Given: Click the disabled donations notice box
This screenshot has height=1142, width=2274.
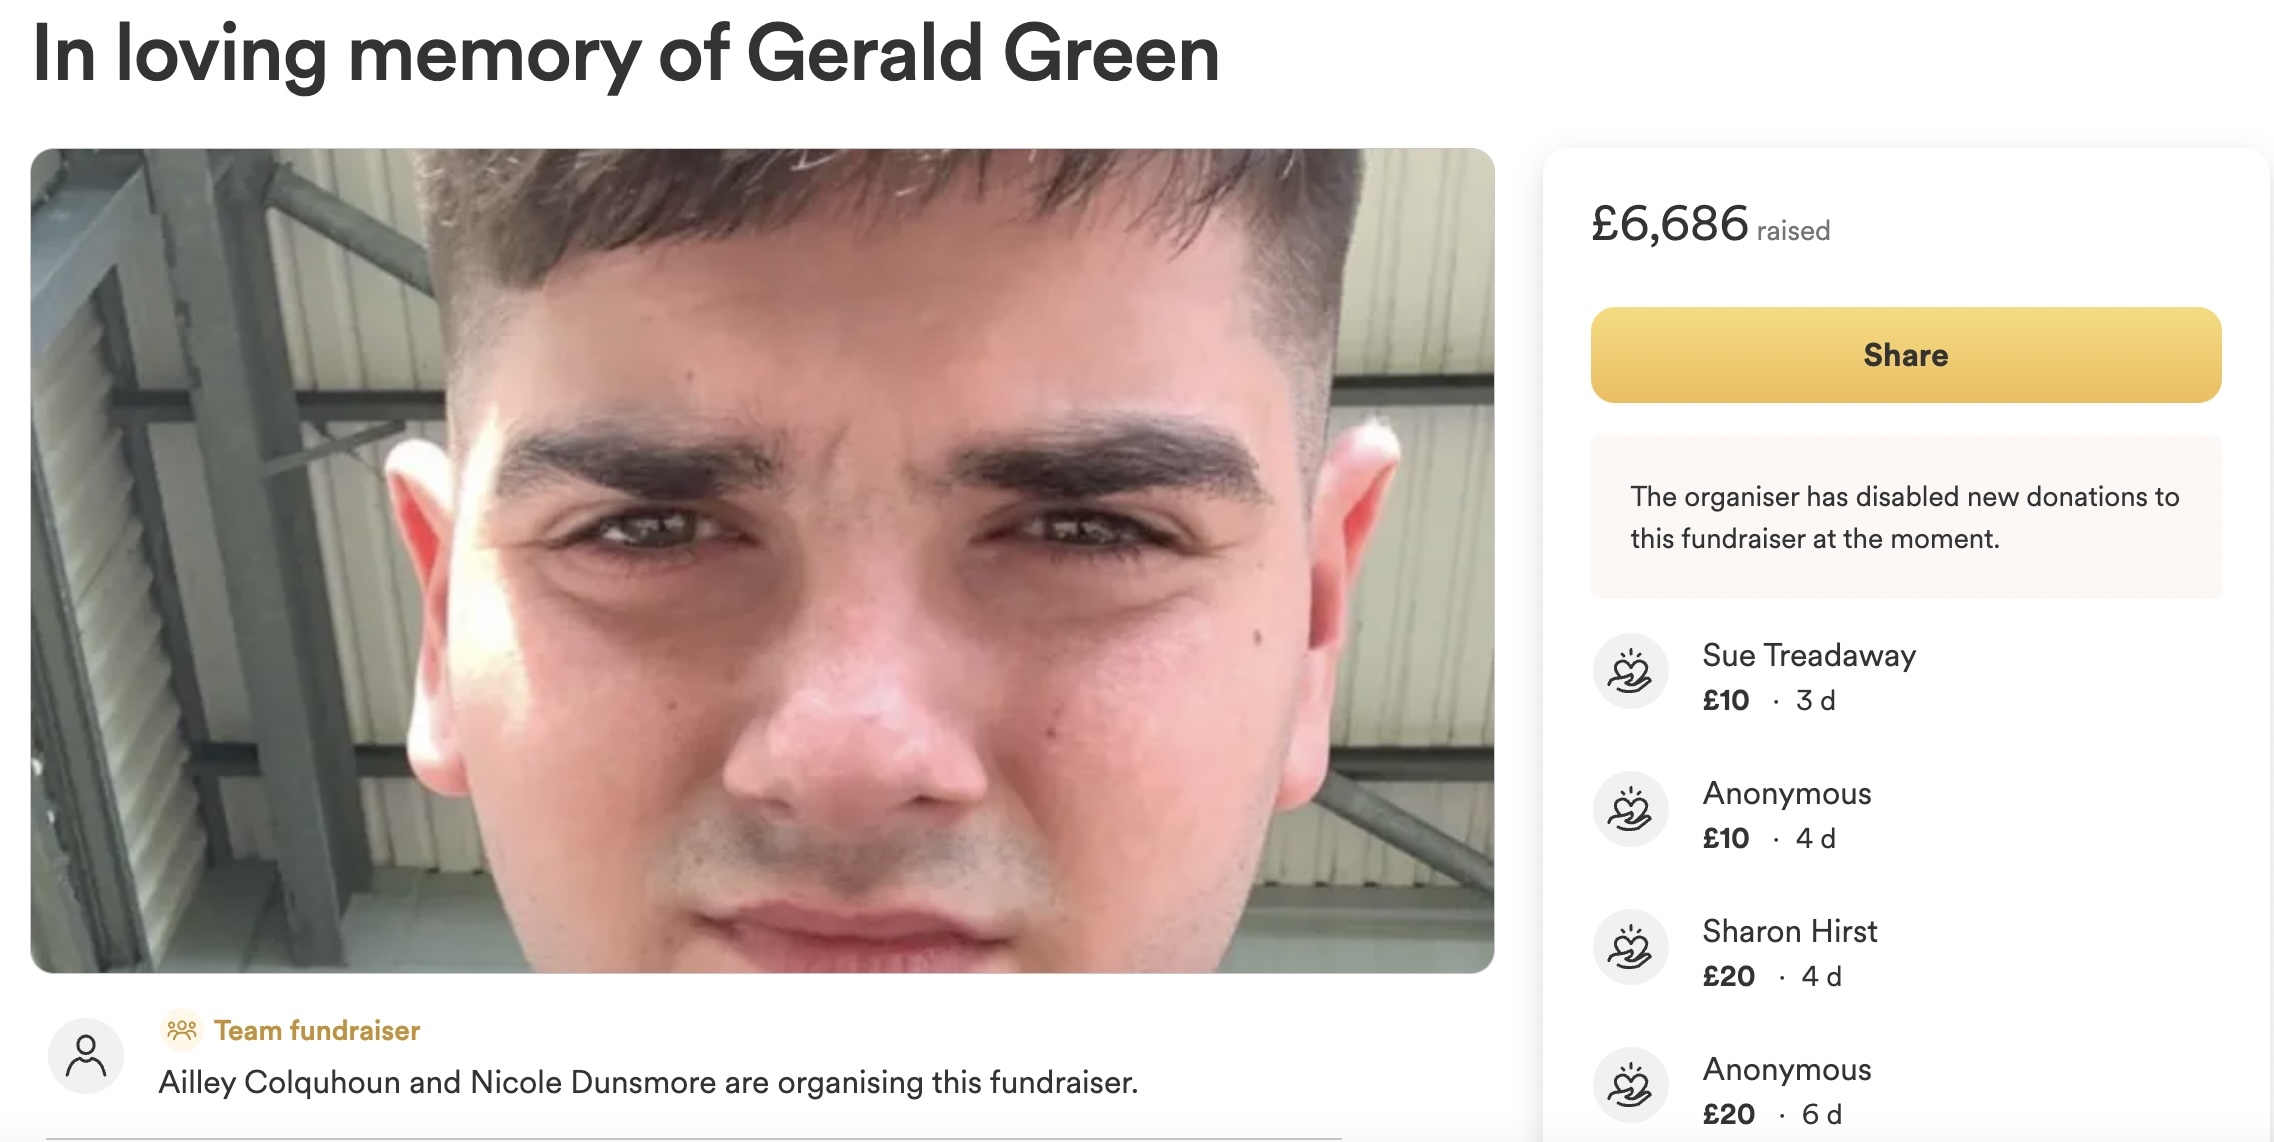Looking at the screenshot, I should click(1906, 517).
